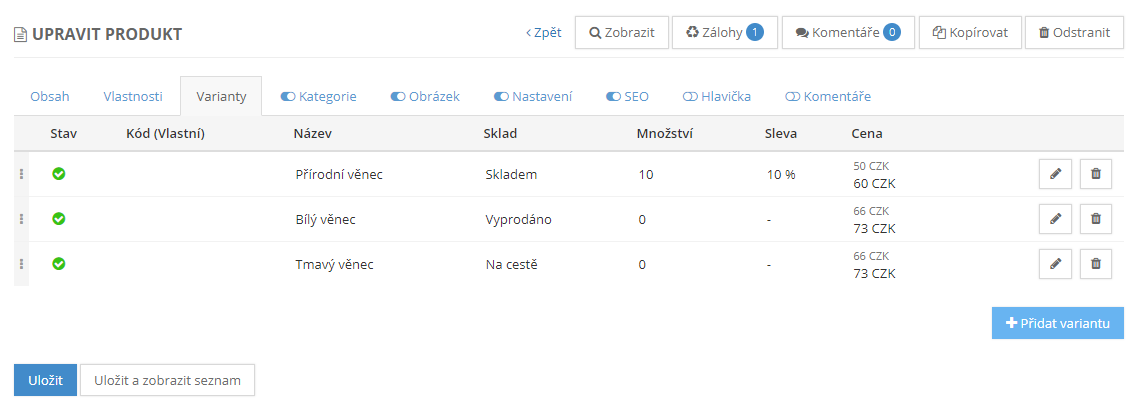
Task: Go back using the Zpět link
Action: pos(544,32)
